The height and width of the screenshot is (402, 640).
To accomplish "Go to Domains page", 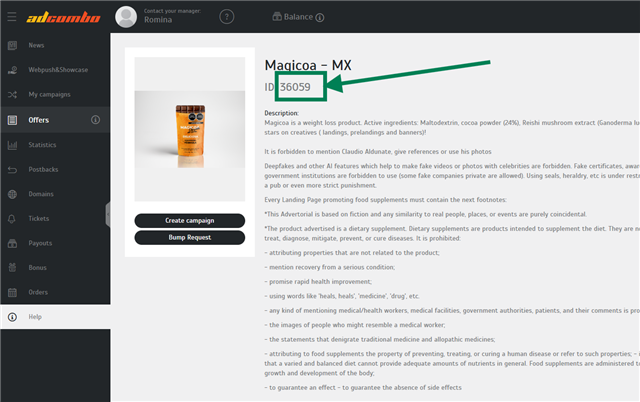I will [55, 194].
